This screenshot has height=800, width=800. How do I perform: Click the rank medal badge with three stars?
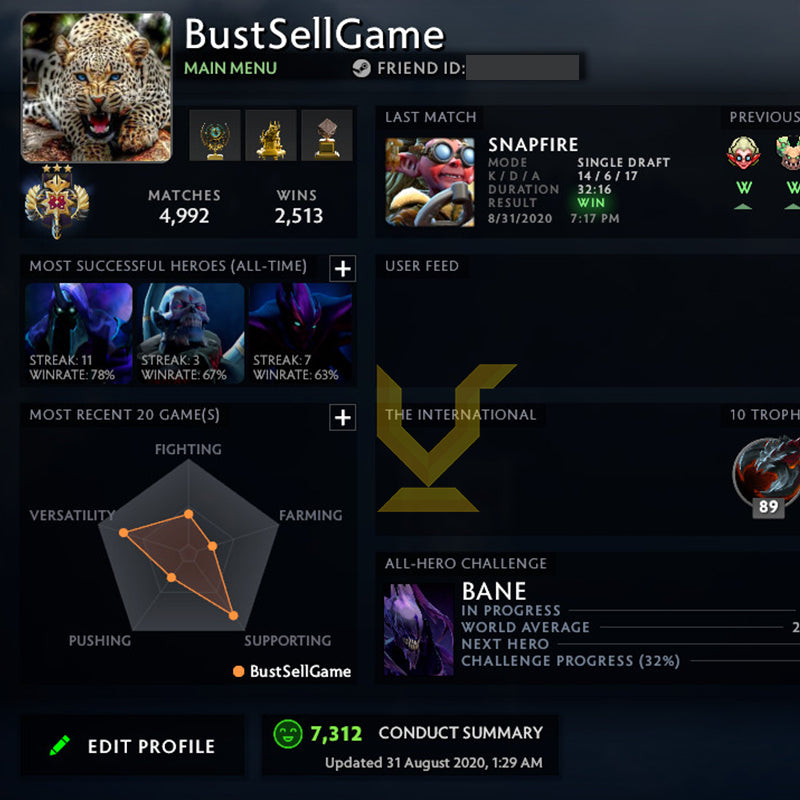[x=57, y=201]
